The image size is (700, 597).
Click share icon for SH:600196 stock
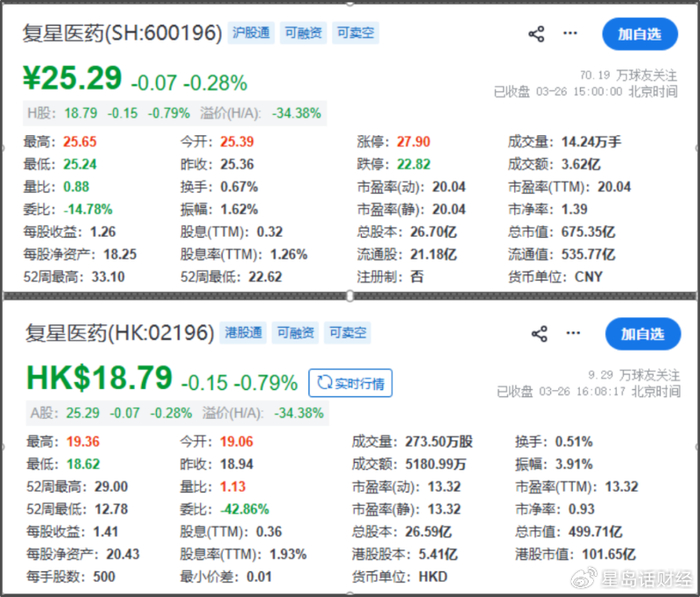coord(536,34)
